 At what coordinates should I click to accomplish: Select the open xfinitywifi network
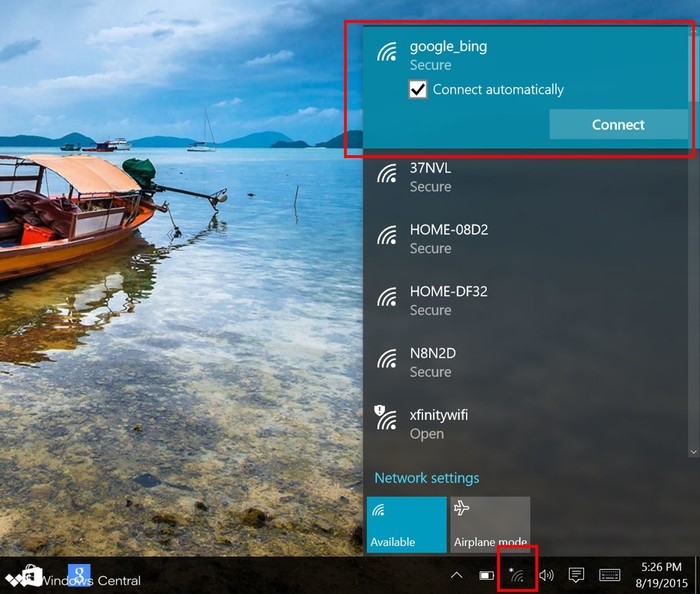pyautogui.click(x=438, y=424)
